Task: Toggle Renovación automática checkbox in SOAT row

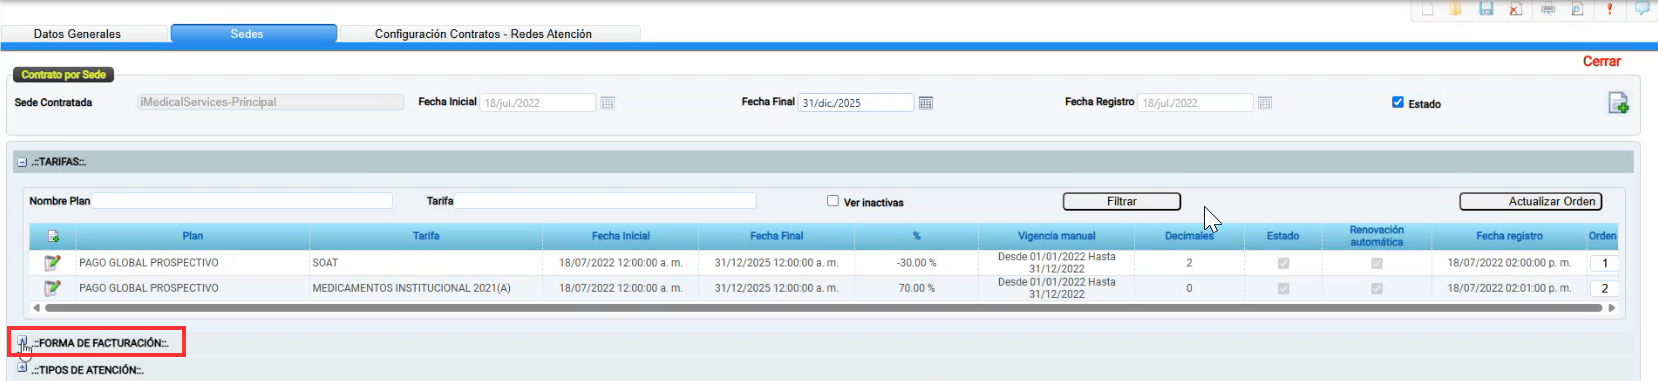Action: coord(1377,263)
